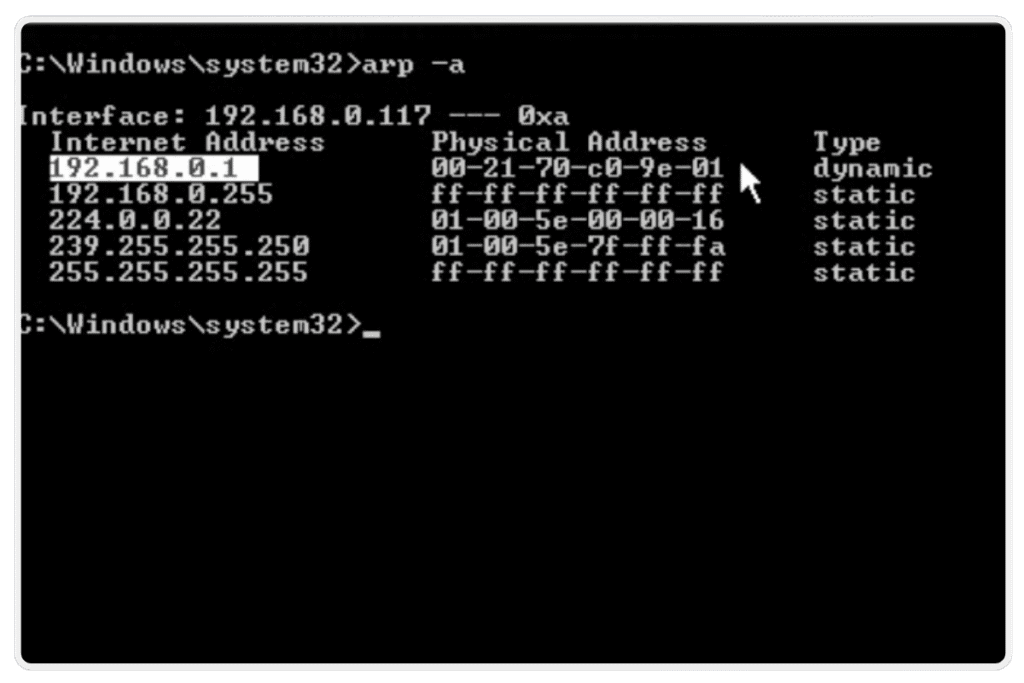Screen dimensions: 1024x683
Task: Click the 224.0.0.22 internet address
Action: click(x=135, y=221)
